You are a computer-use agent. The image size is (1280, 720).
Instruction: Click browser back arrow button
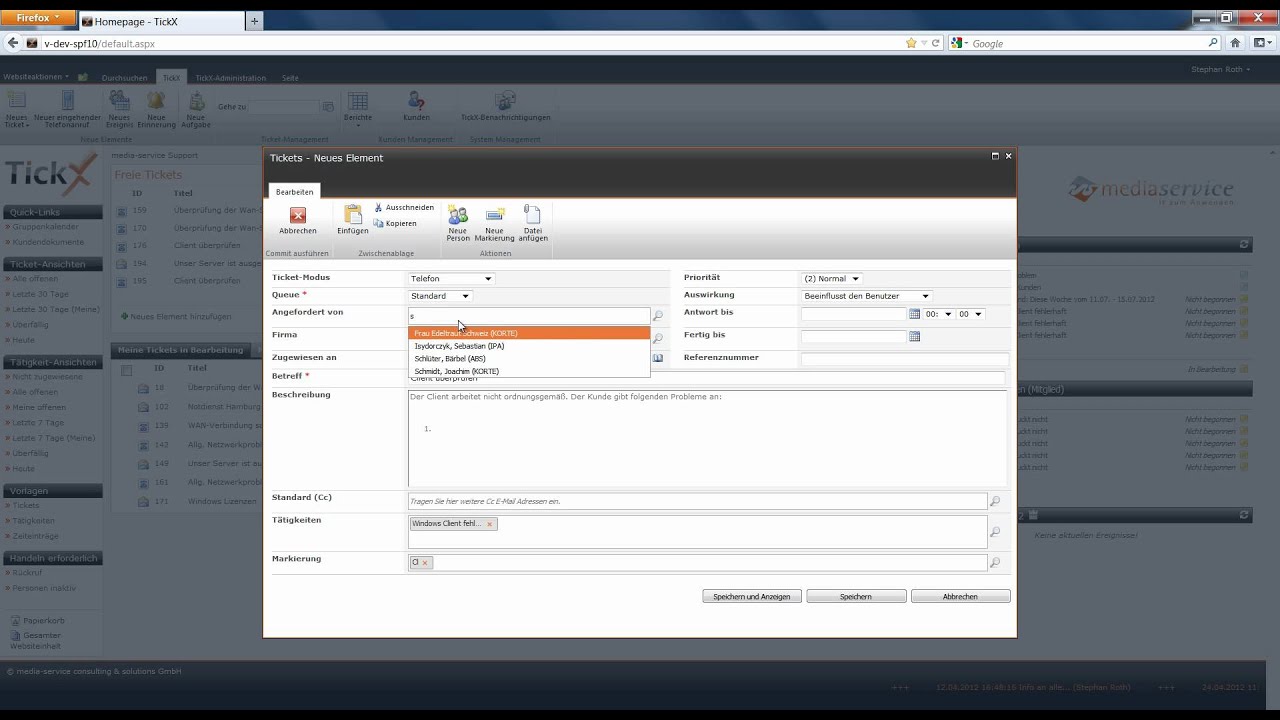pyautogui.click(x=13, y=43)
